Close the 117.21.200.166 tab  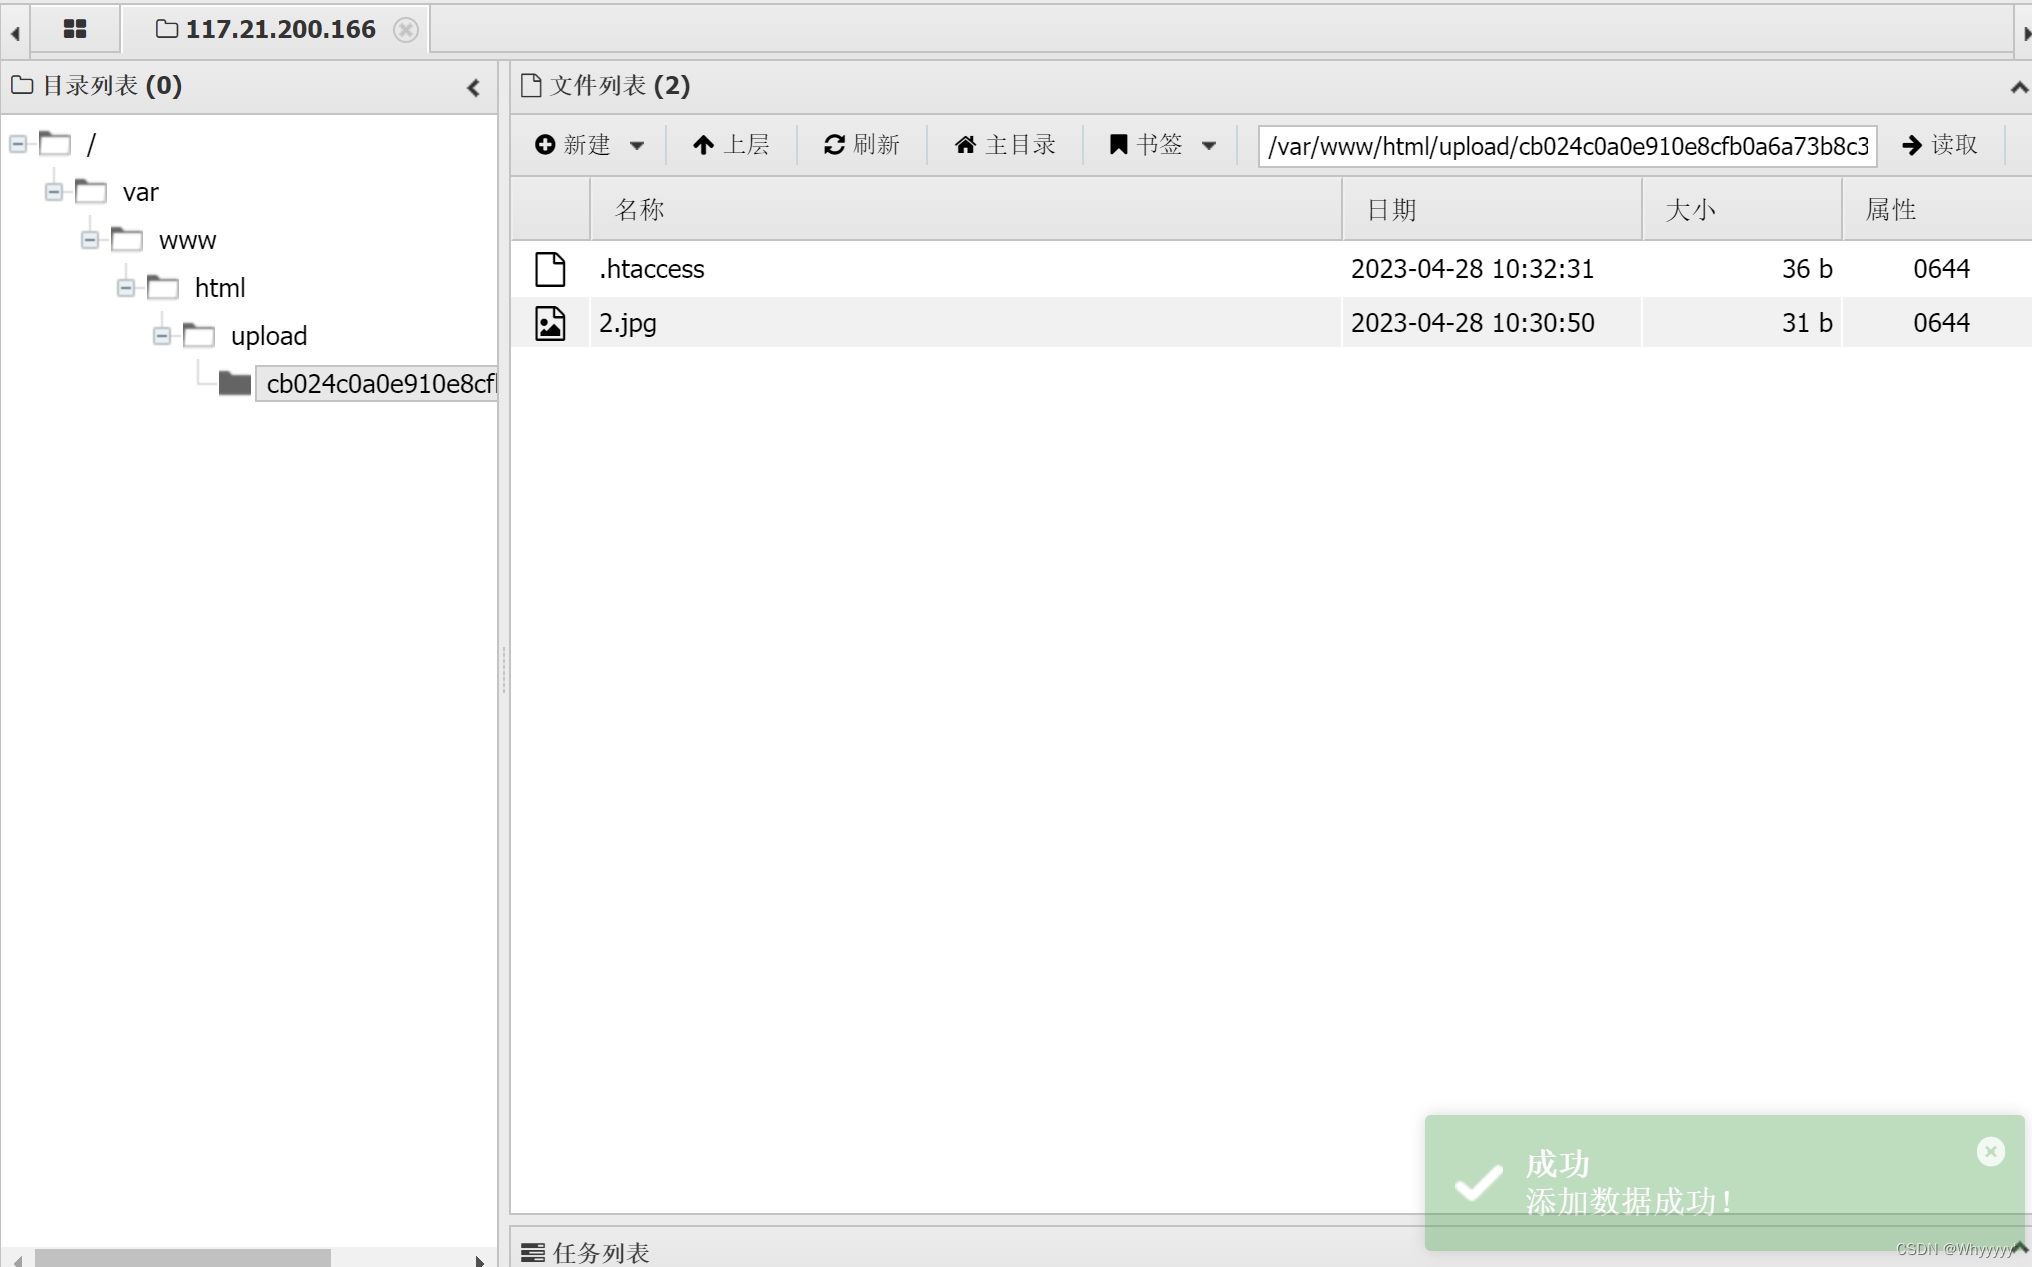click(405, 30)
